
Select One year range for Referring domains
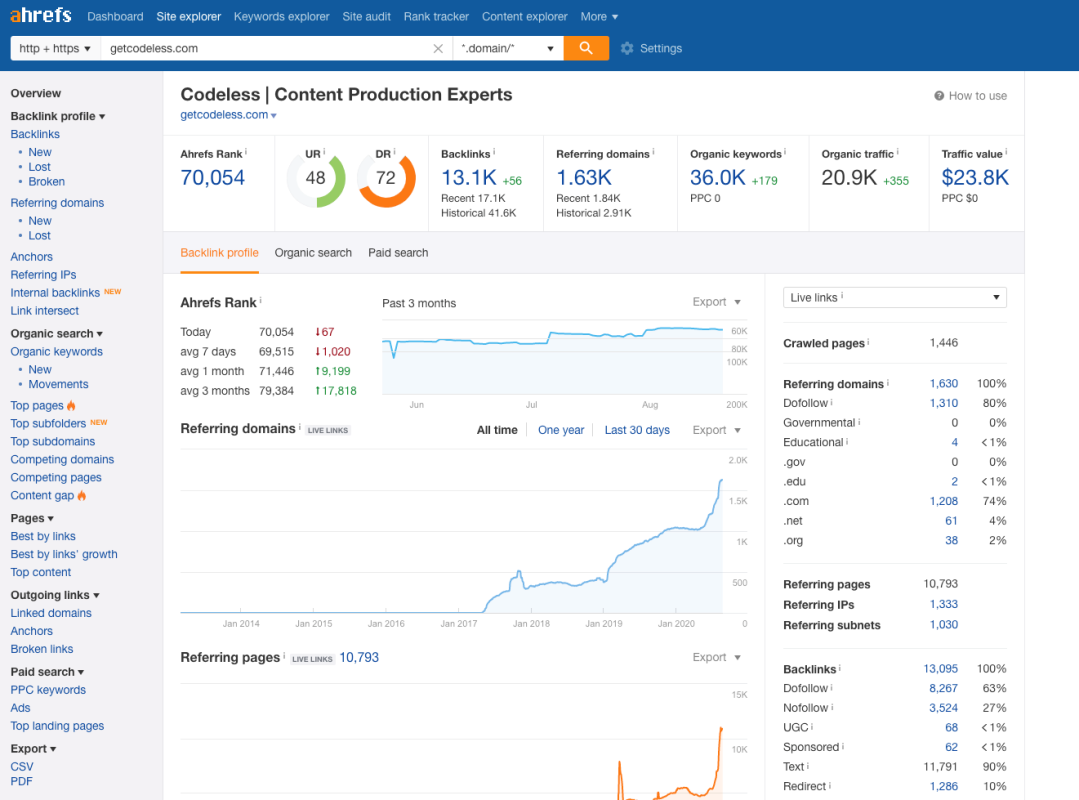[x=561, y=430]
